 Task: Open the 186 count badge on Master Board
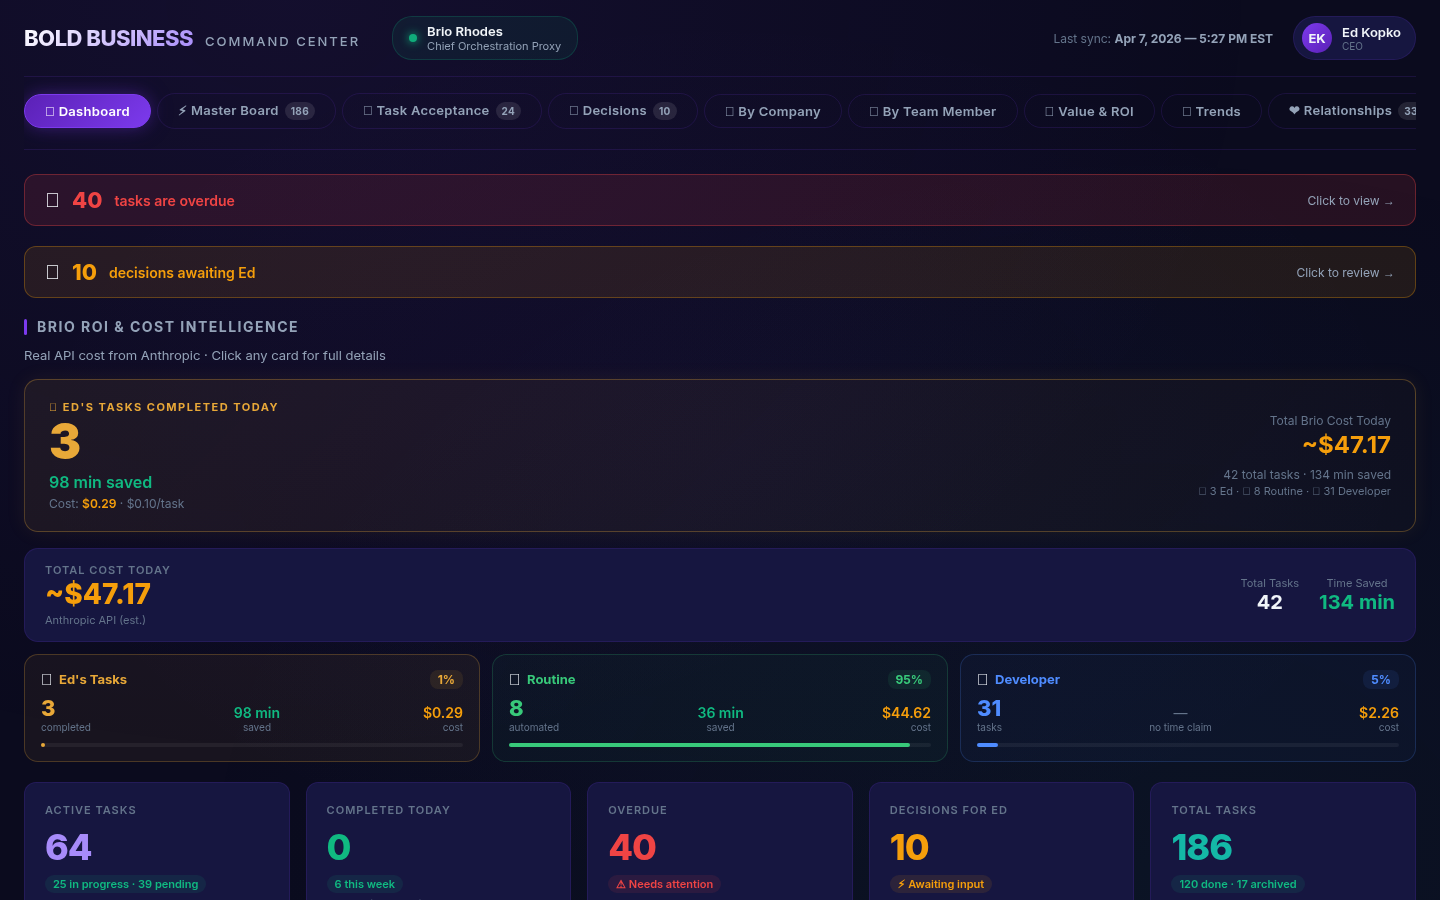click(301, 111)
